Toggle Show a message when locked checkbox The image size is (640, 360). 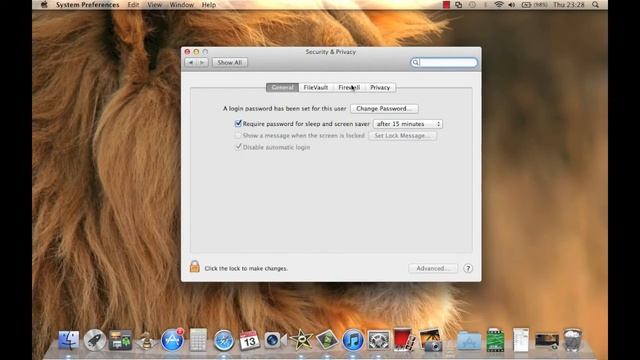click(x=238, y=135)
